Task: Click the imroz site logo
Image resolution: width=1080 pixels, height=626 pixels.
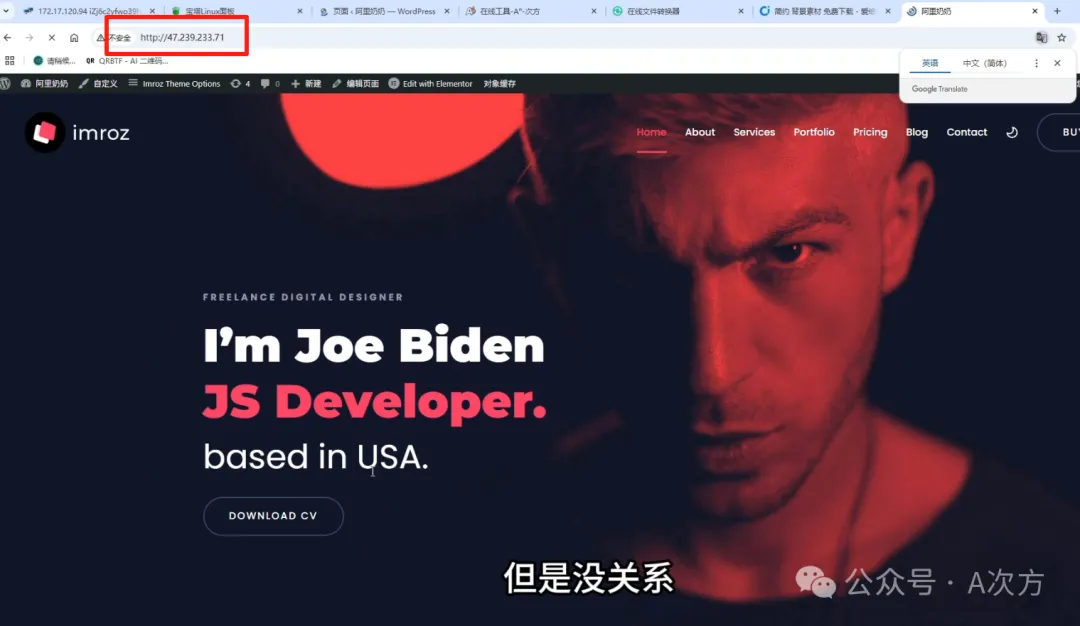Action: (77, 132)
